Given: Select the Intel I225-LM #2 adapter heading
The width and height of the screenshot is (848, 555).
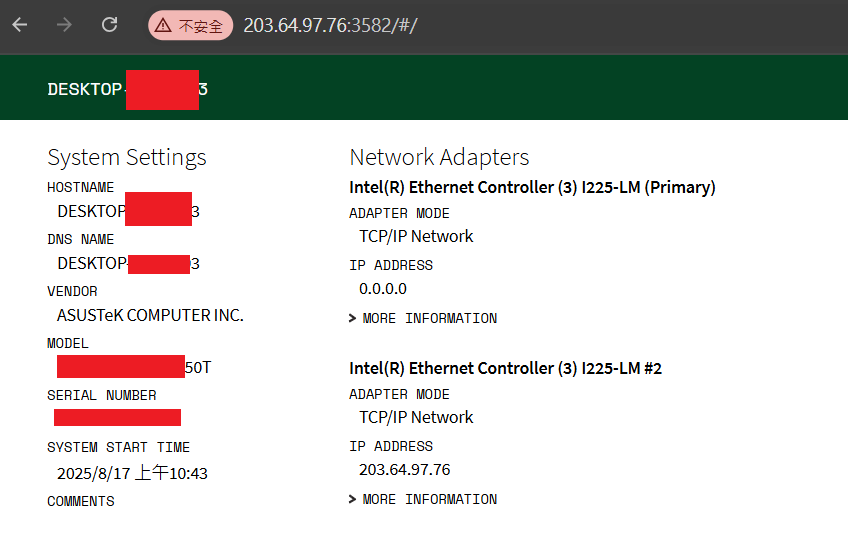Looking at the screenshot, I should tap(505, 368).
